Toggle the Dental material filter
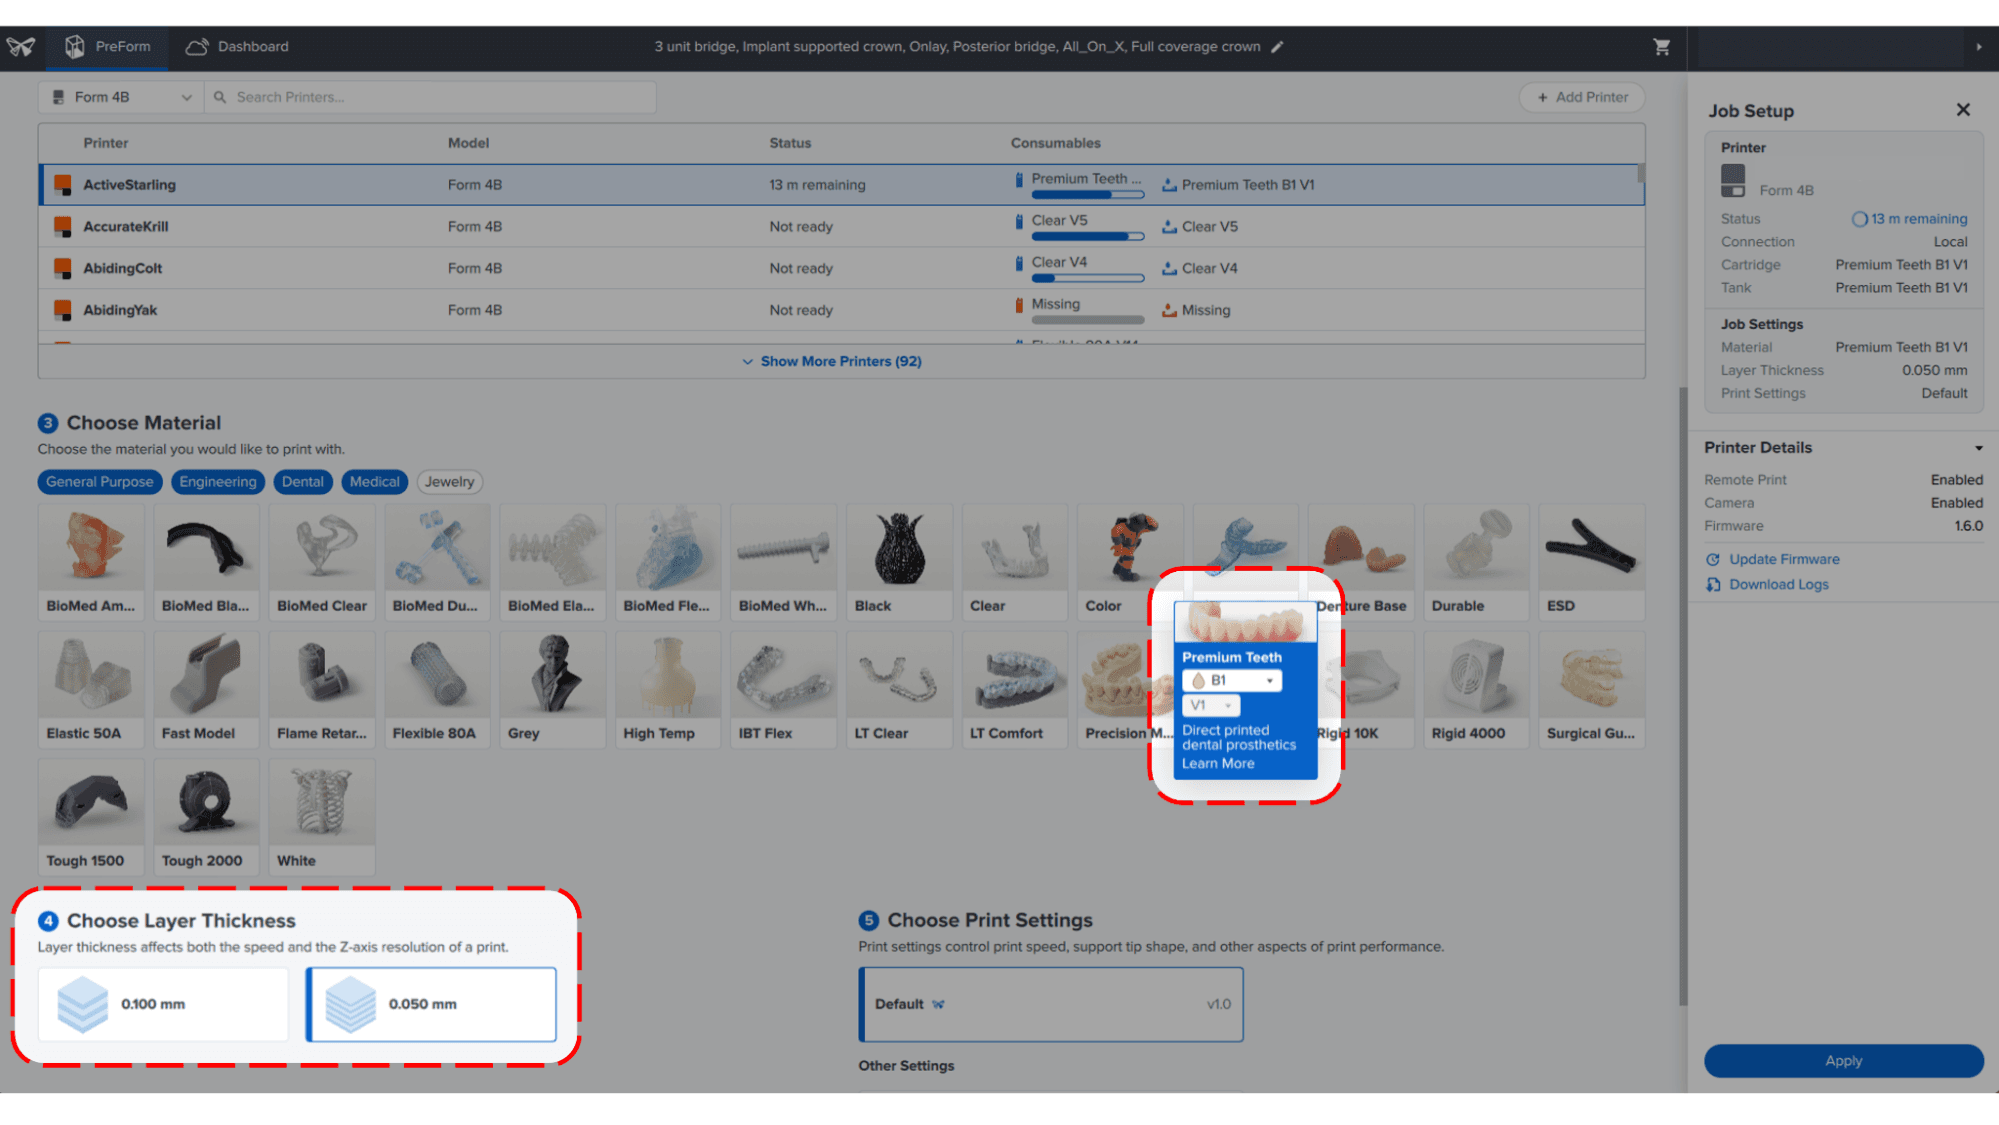 click(302, 482)
